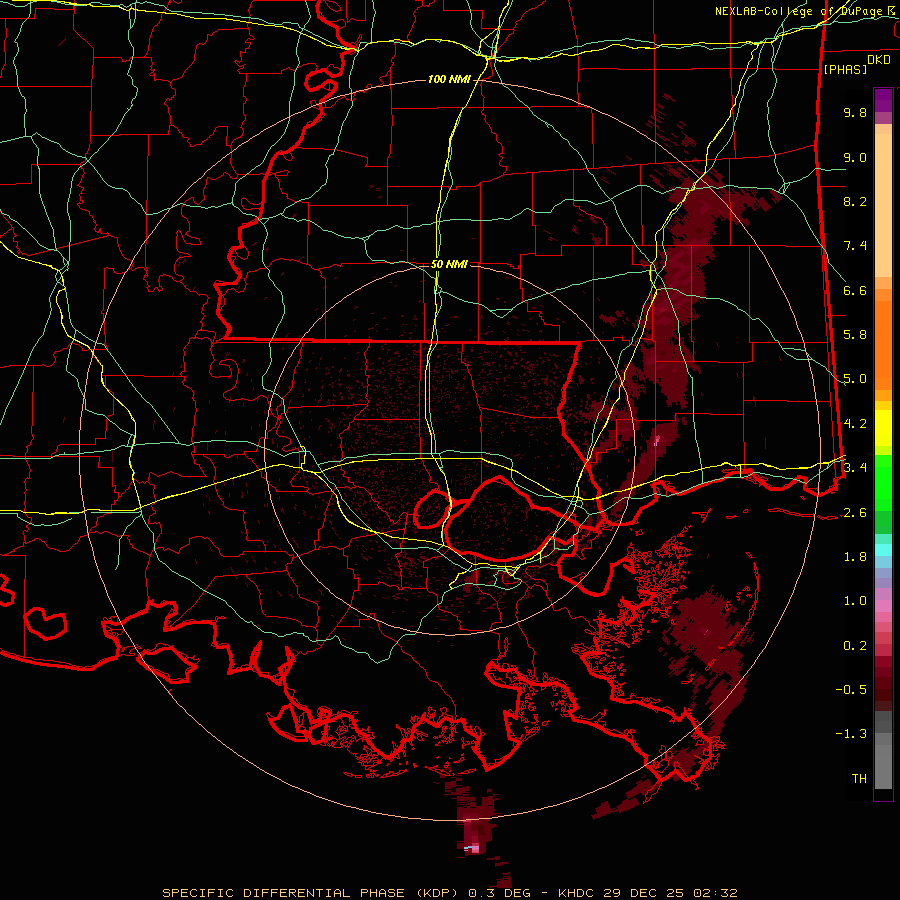
Task: Select the 50 NMI range ring label
Action: click(x=449, y=264)
